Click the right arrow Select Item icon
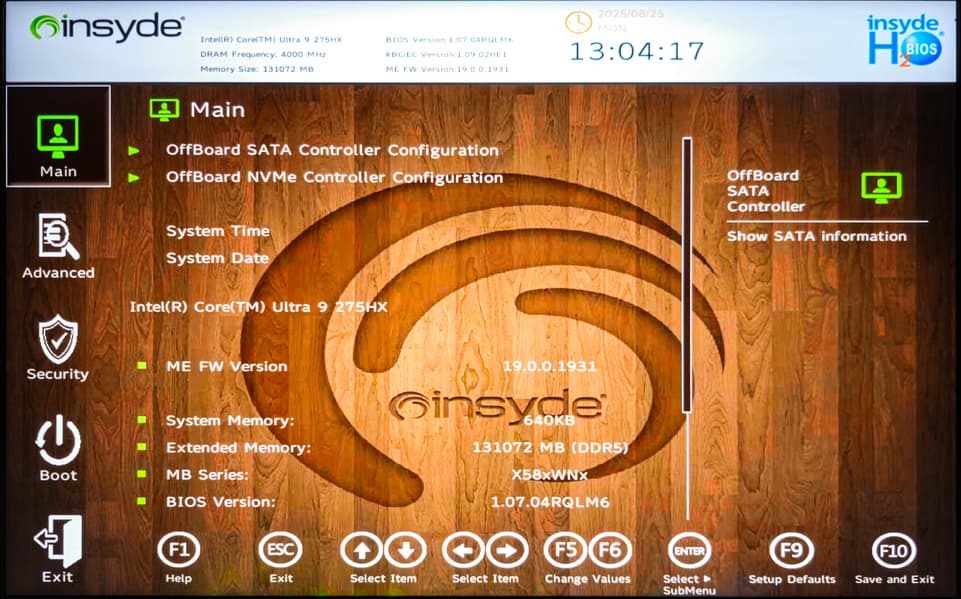 [507, 550]
